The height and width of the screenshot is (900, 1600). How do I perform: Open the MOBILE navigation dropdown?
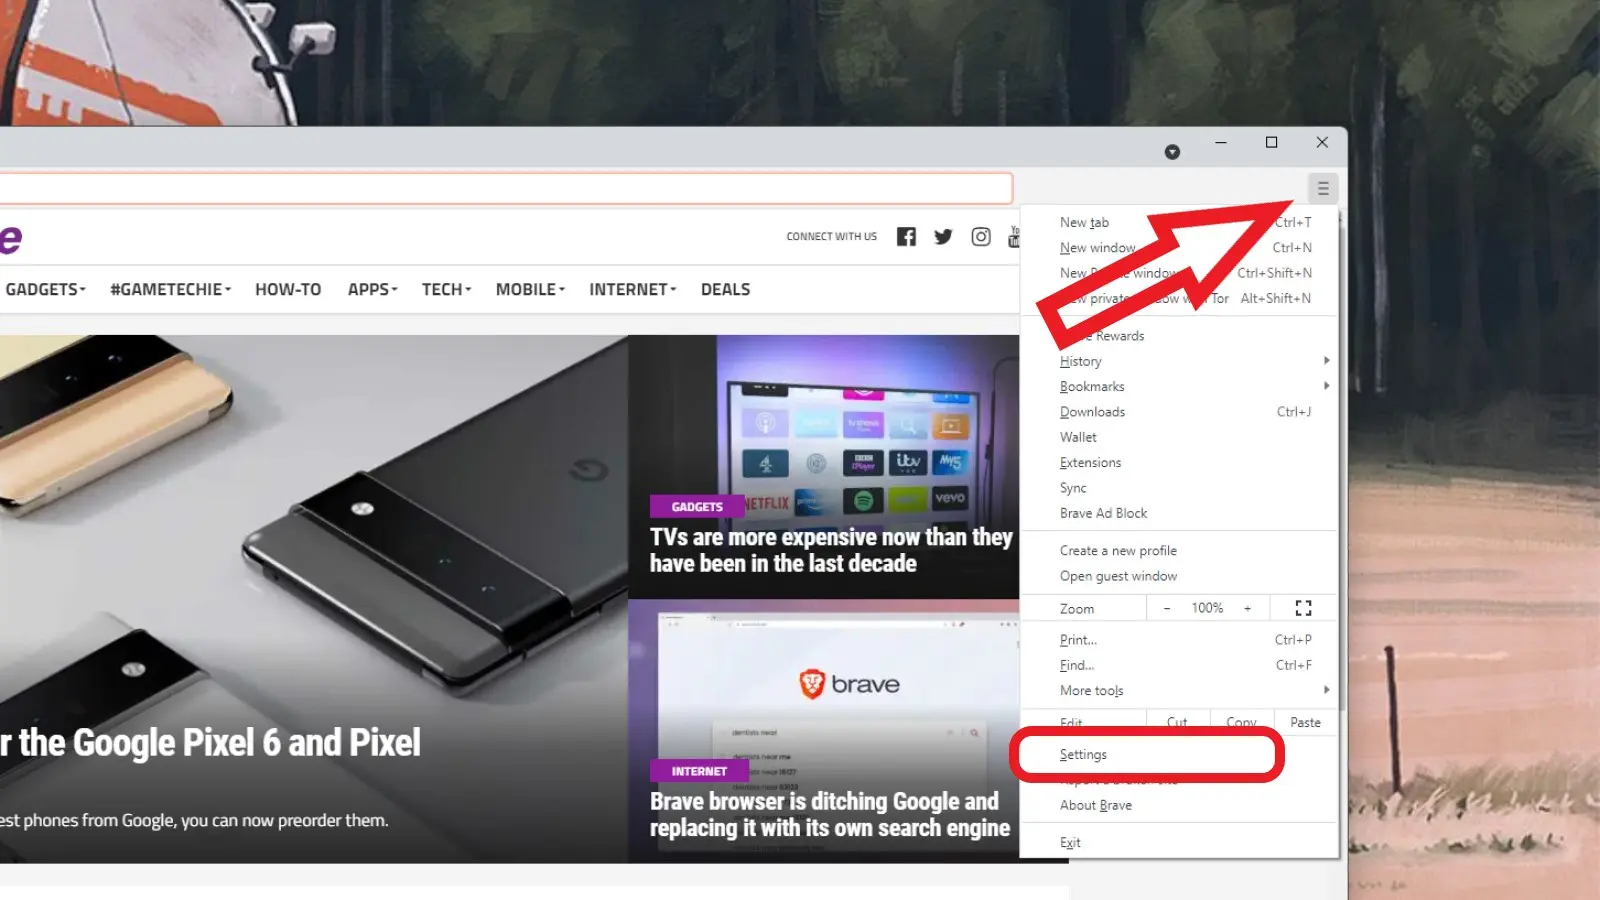tap(530, 289)
